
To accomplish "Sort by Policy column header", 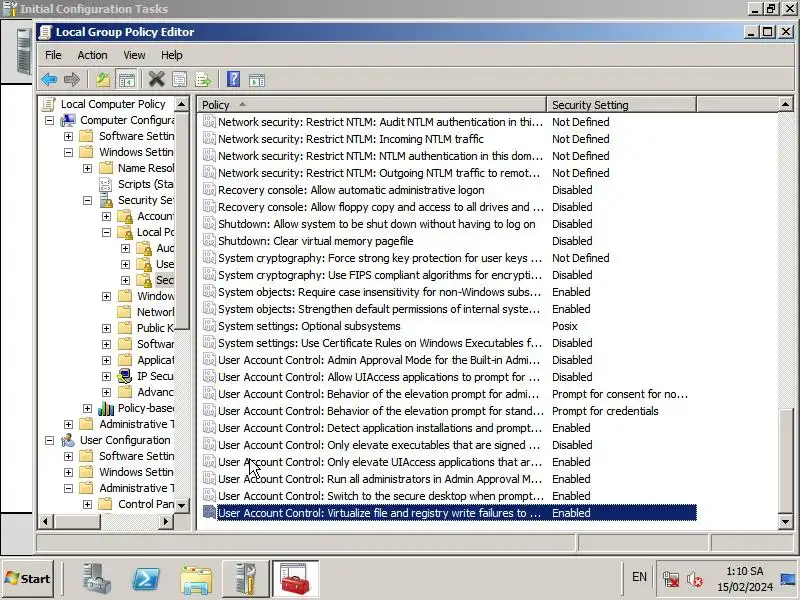I will coord(372,105).
